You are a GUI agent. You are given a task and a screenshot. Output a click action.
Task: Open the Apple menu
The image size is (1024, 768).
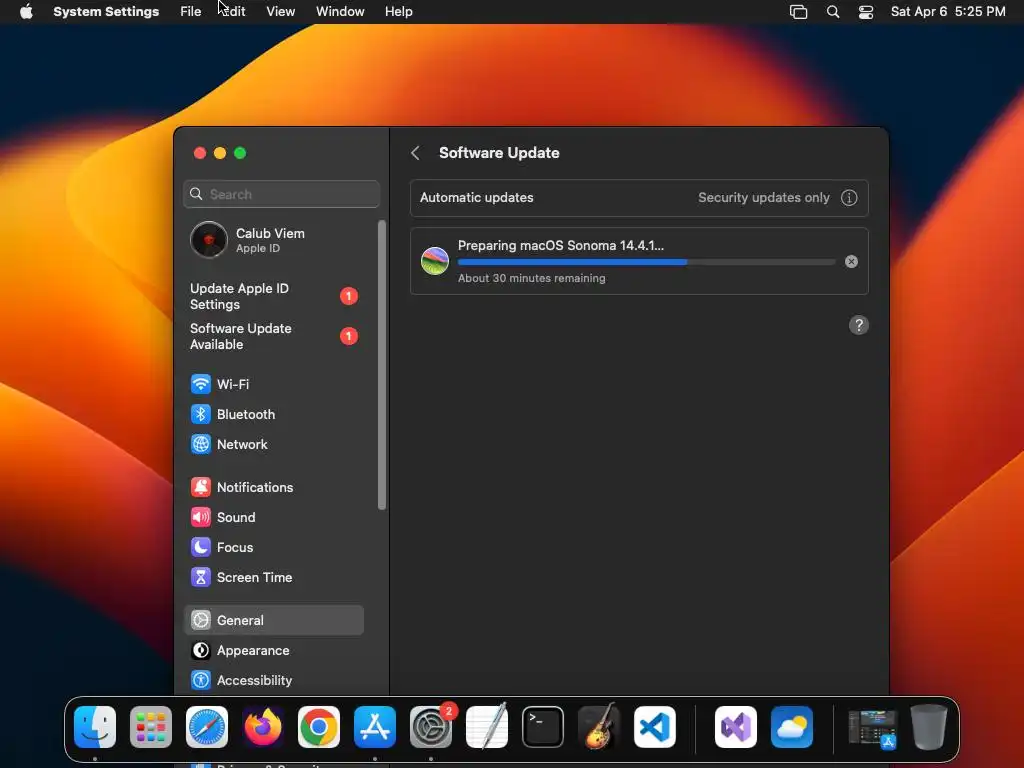click(x=26, y=12)
